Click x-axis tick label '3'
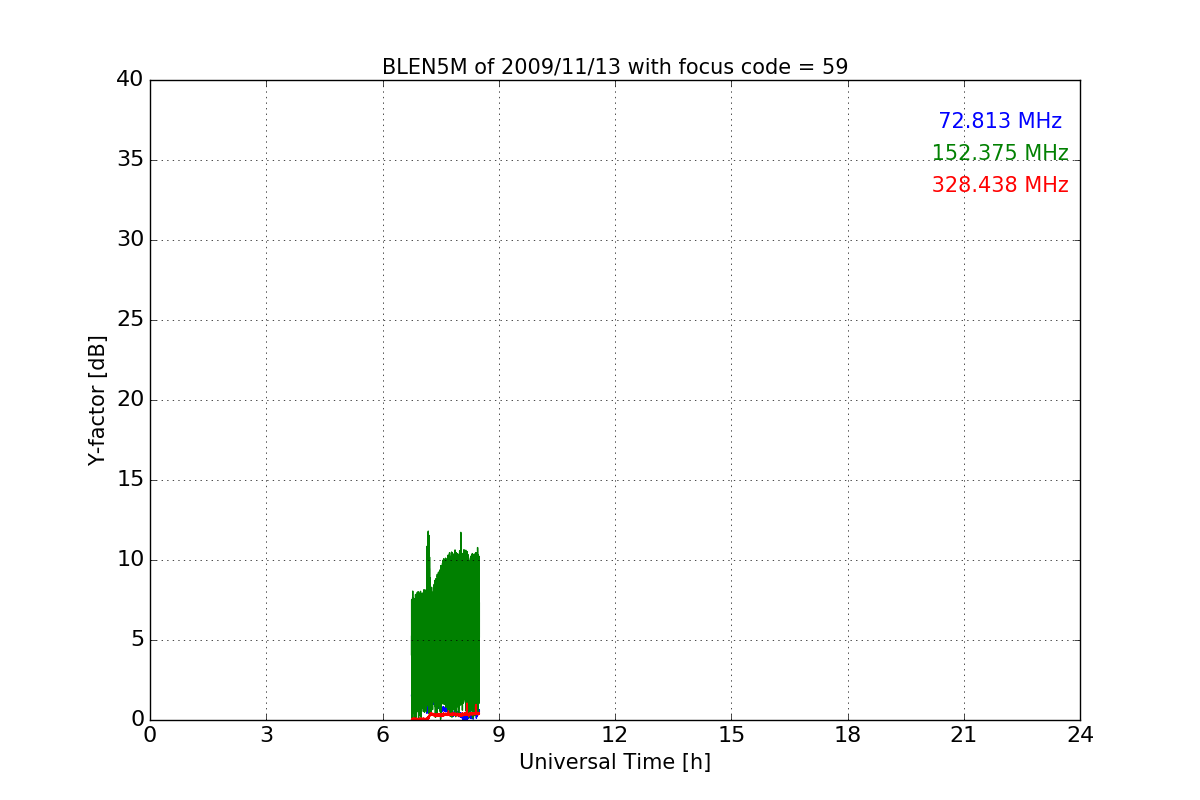1200x800 pixels. [x=266, y=735]
